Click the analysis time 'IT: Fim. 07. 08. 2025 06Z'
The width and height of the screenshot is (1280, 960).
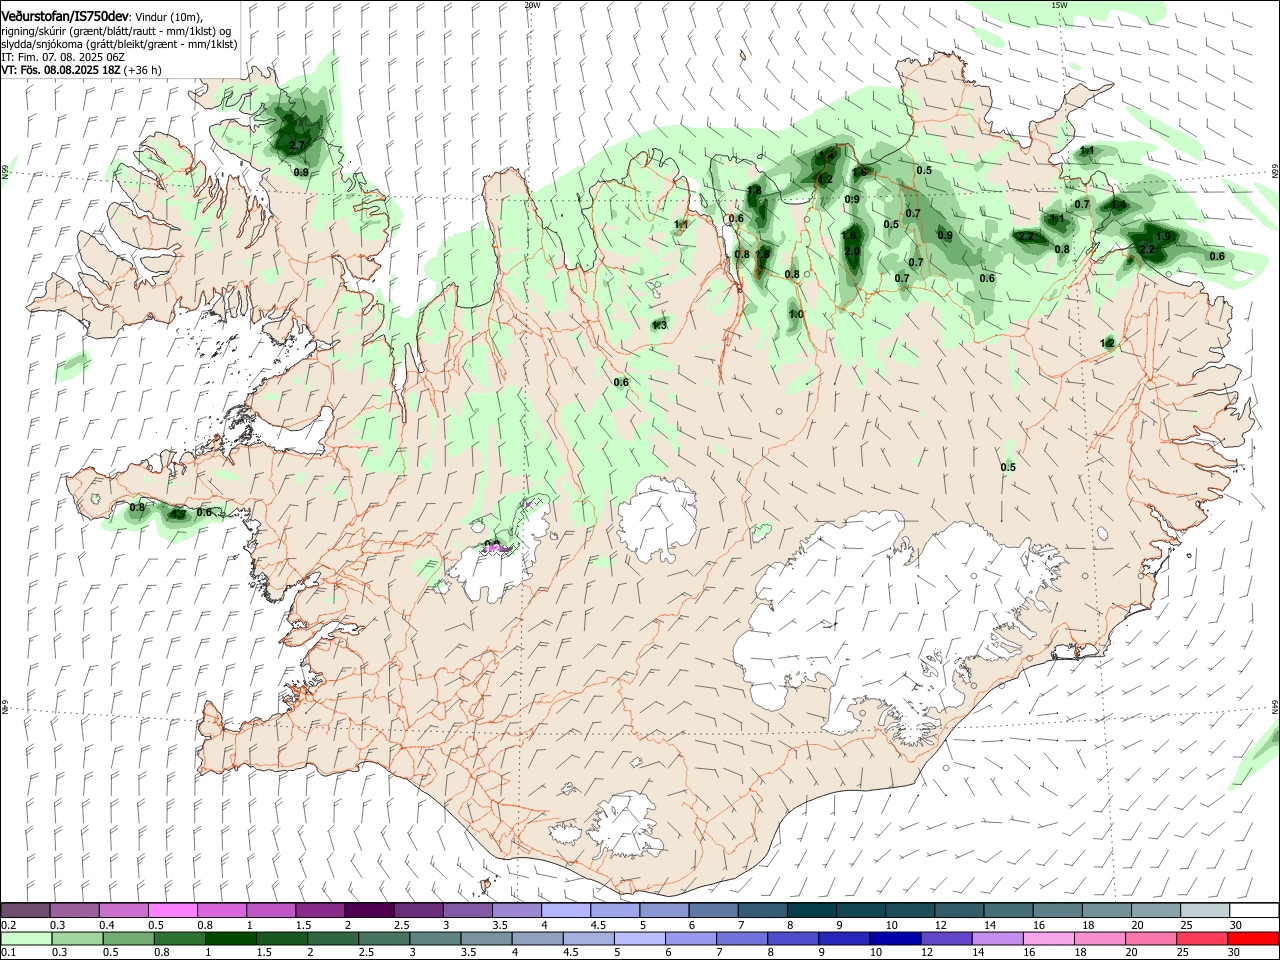click(62, 58)
